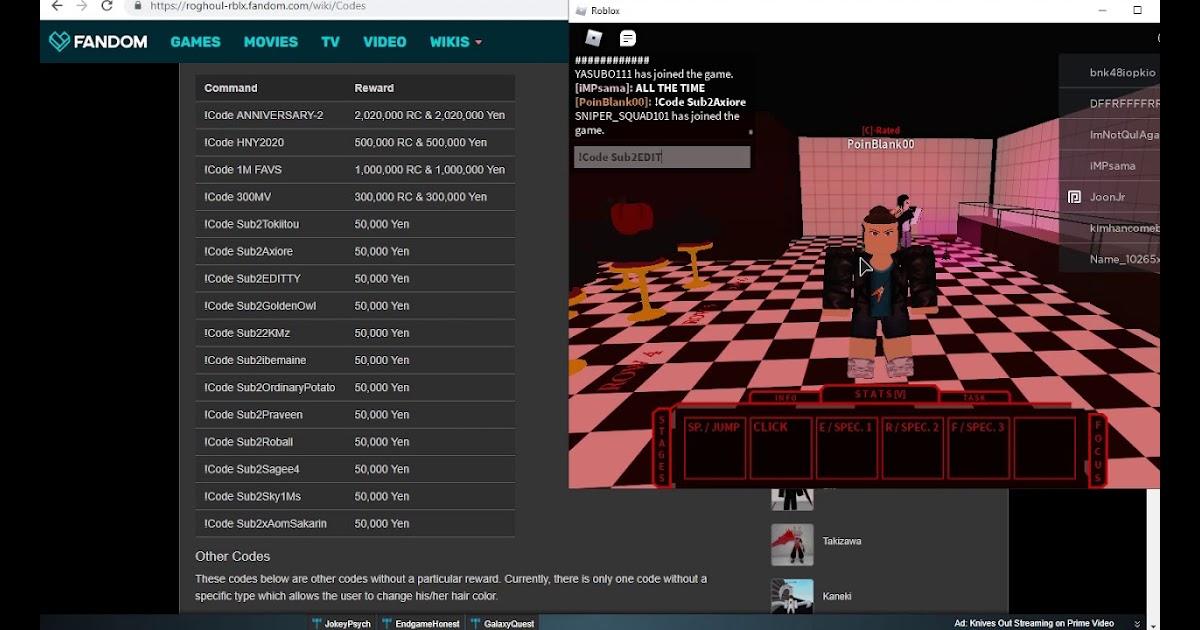Click the SP. / JUMP ability slot
Viewport: 1200px width, 630px height.
coord(714,446)
